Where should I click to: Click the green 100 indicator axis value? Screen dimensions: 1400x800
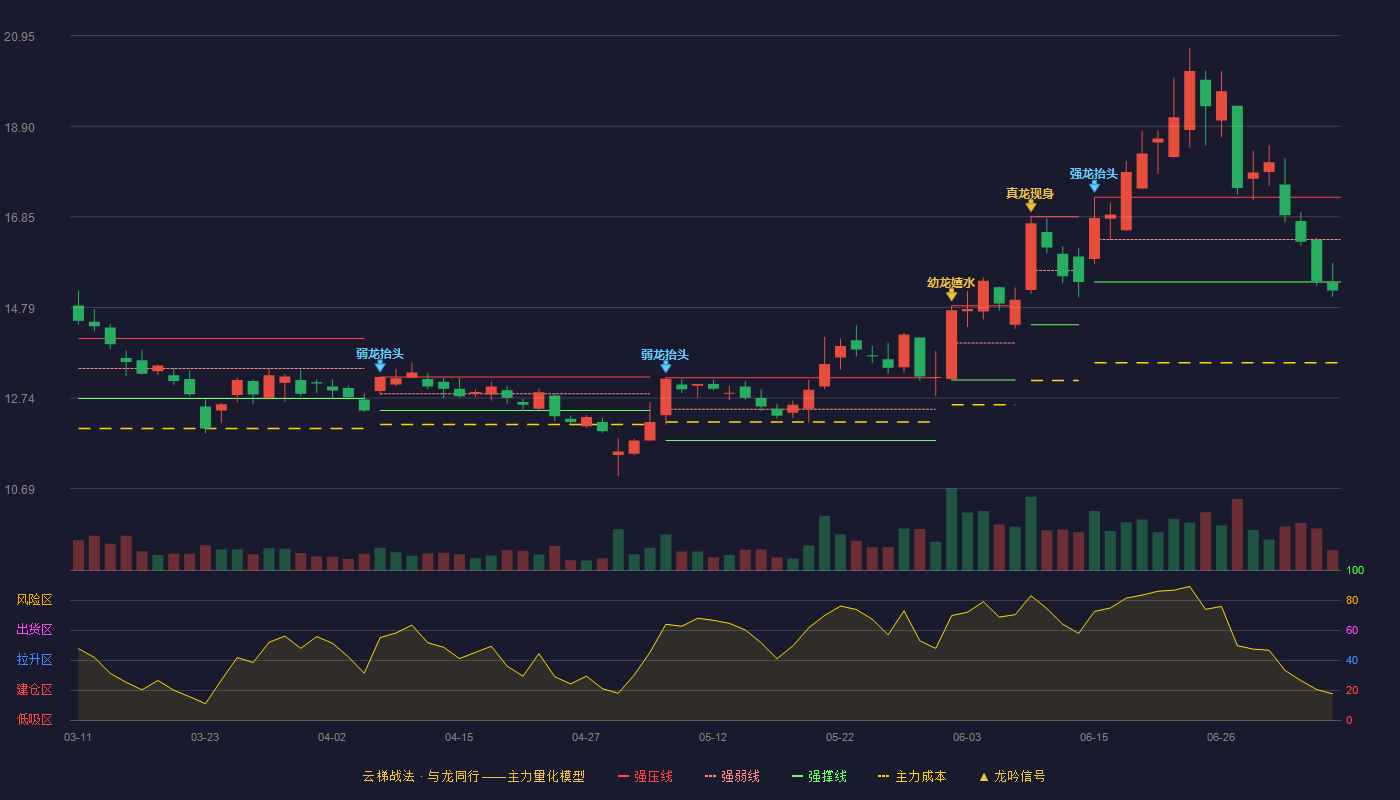[x=1355, y=570]
